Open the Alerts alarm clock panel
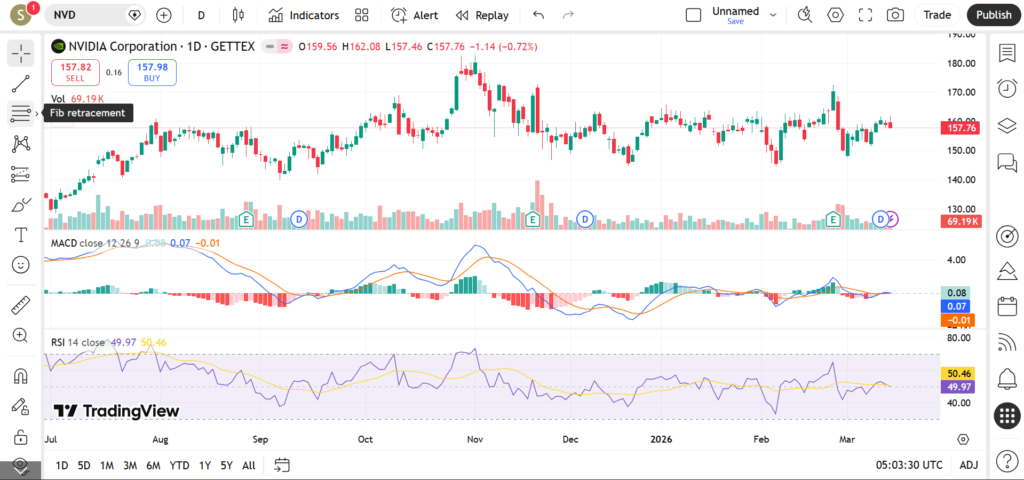1024x480 pixels. [x=1007, y=89]
